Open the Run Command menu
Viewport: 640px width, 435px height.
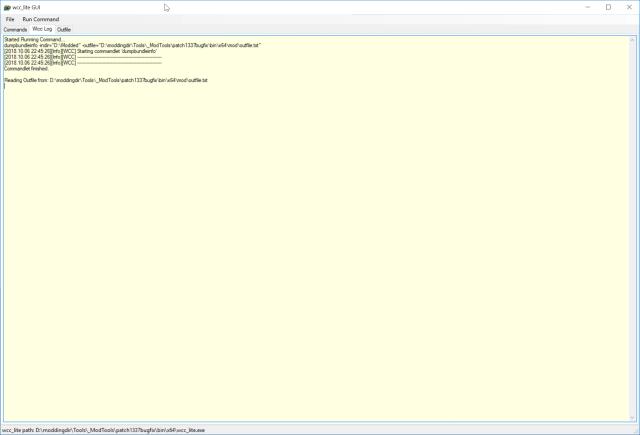[41, 19]
